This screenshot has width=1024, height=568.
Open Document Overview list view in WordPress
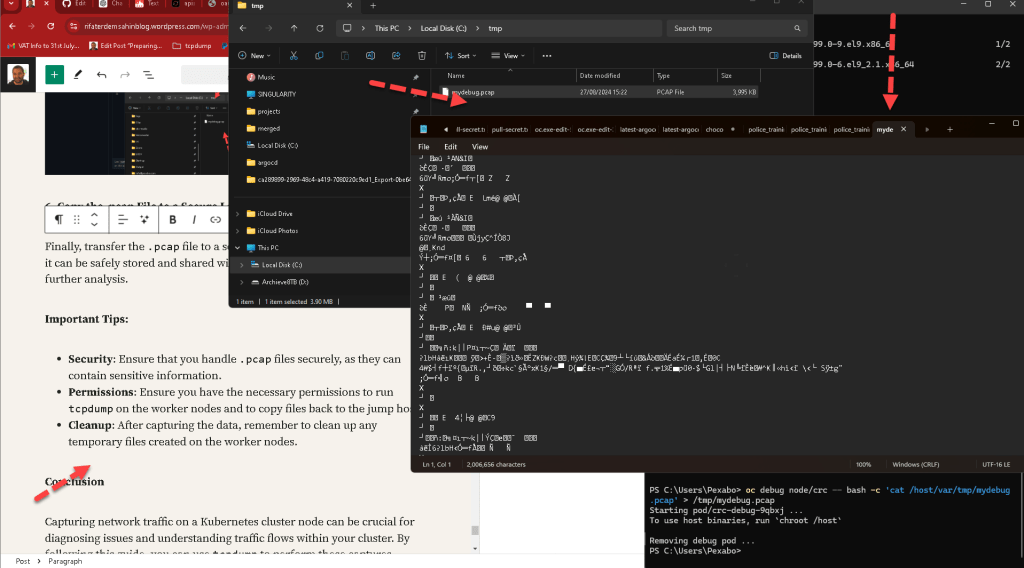(148, 75)
